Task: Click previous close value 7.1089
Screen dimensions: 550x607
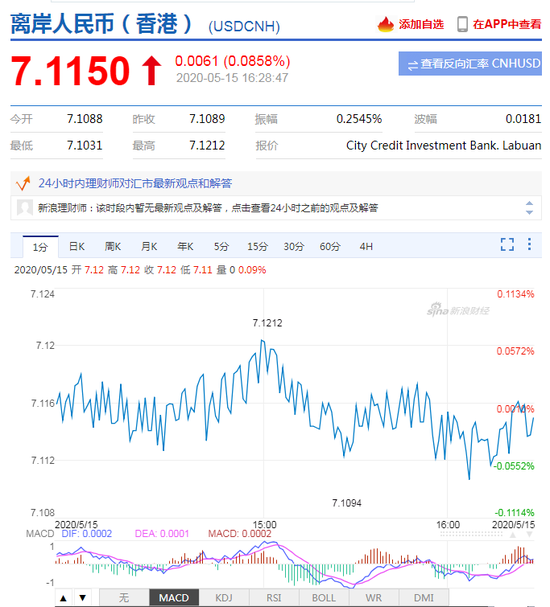Action: pos(207,118)
